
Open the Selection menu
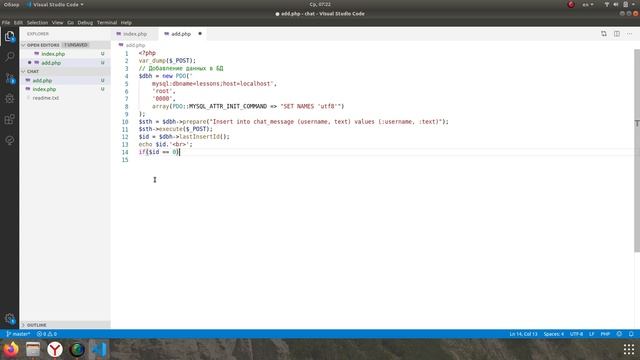(38, 22)
